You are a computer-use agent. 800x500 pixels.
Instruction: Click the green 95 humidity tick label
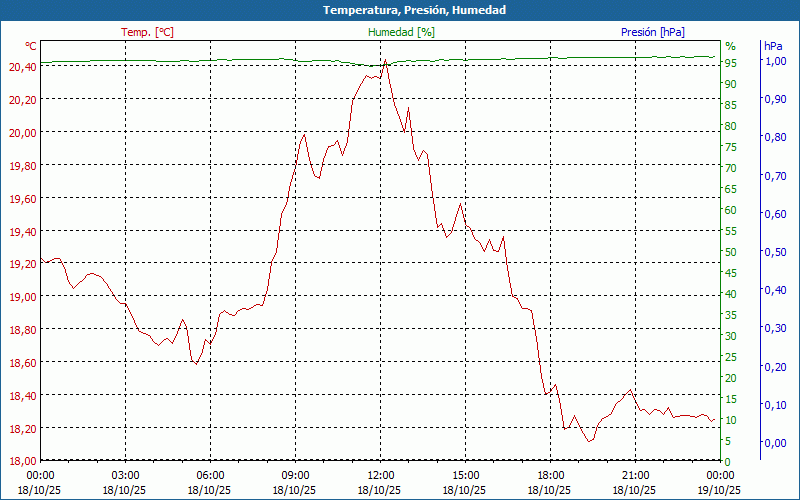pos(731,63)
